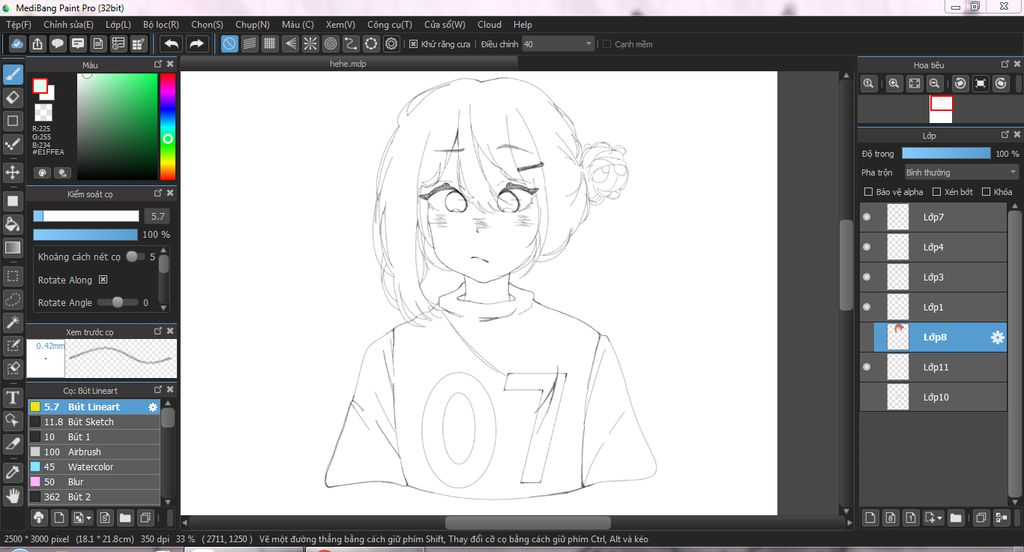Open layer settings gear on Lớp8
1024x552 pixels.
997,337
